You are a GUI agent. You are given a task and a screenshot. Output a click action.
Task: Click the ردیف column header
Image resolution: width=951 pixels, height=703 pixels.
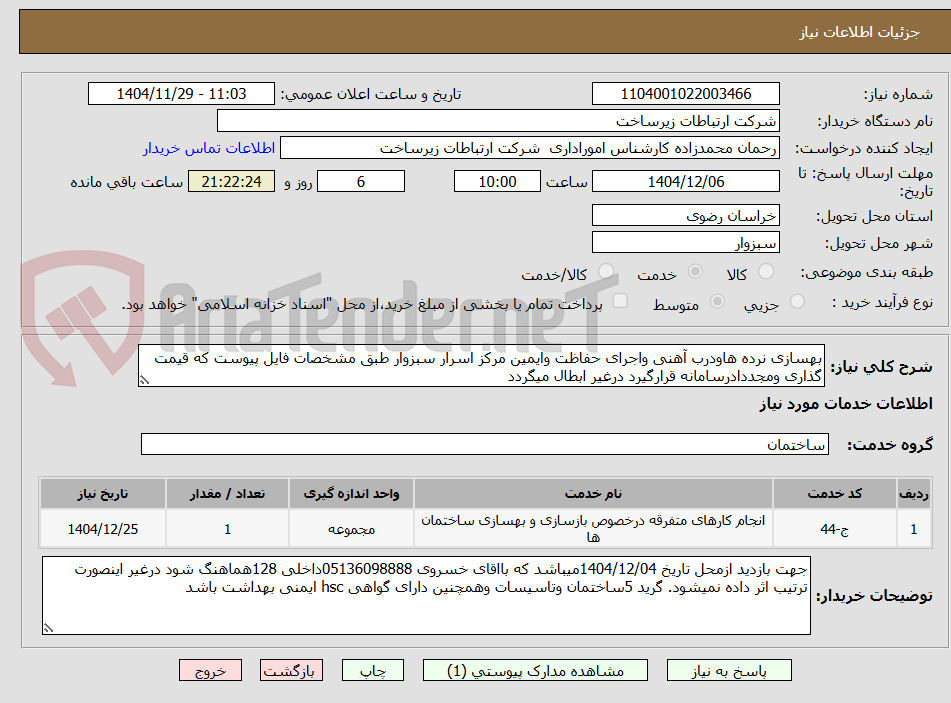[914, 494]
